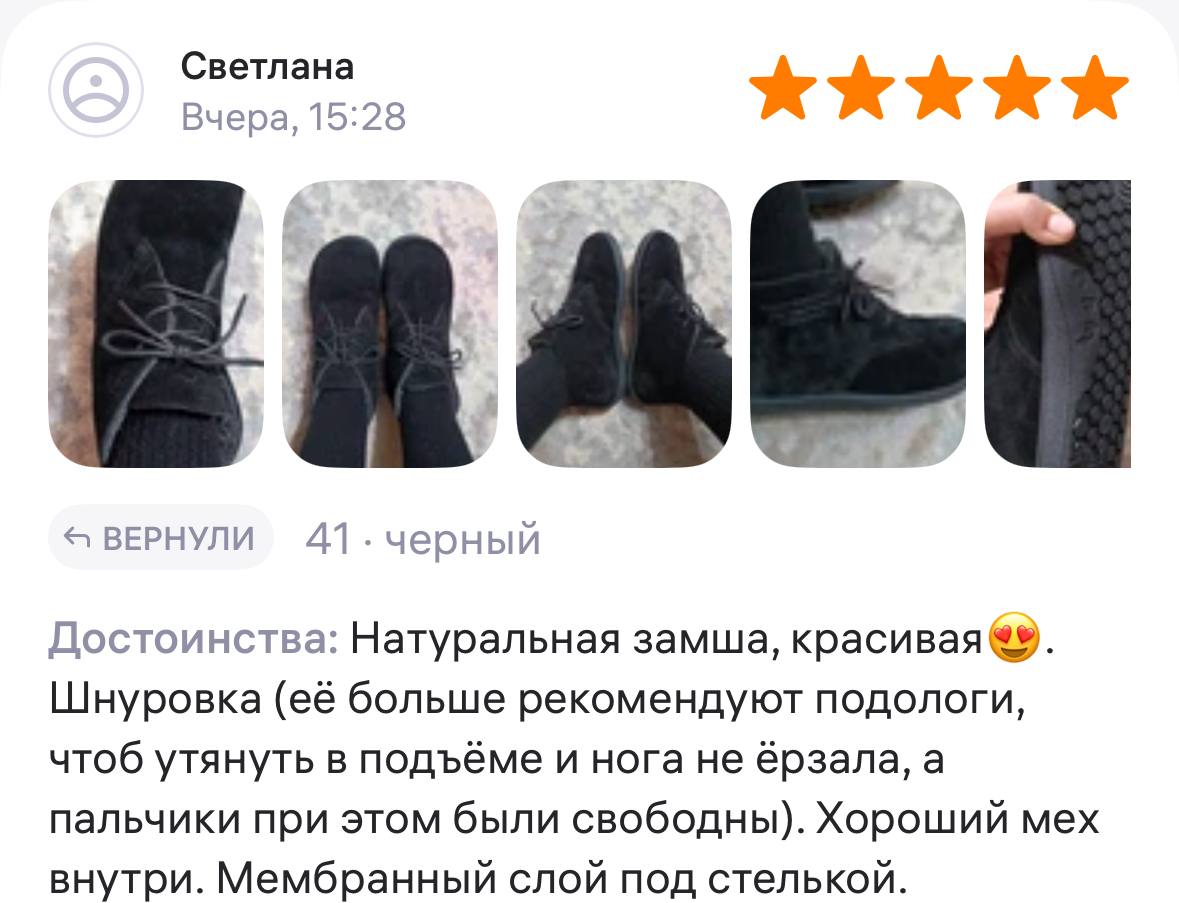Click the heart-eyes emoji in the review

point(1014,638)
